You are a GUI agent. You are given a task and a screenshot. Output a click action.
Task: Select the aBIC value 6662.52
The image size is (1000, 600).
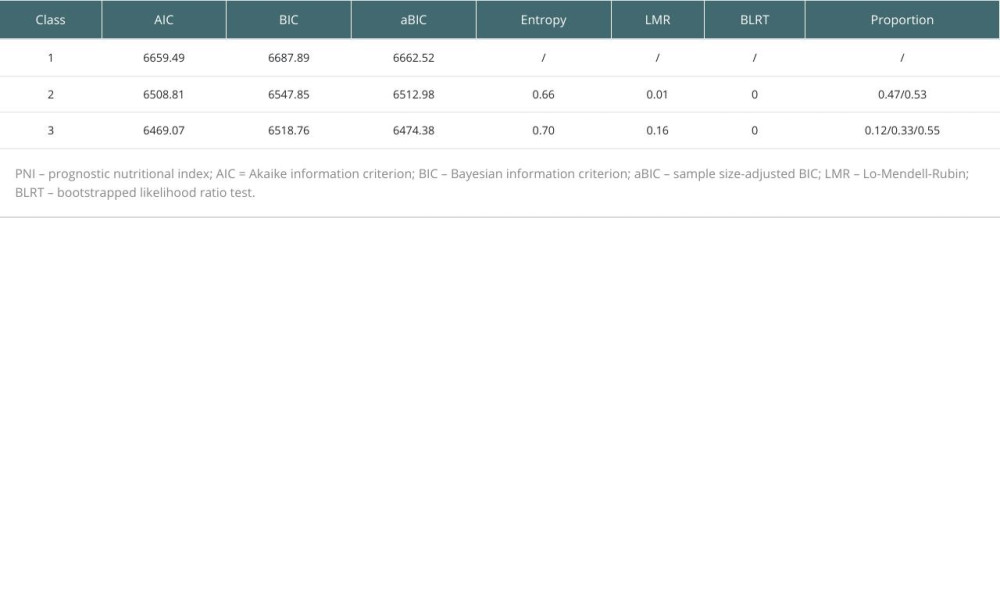(x=413, y=58)
